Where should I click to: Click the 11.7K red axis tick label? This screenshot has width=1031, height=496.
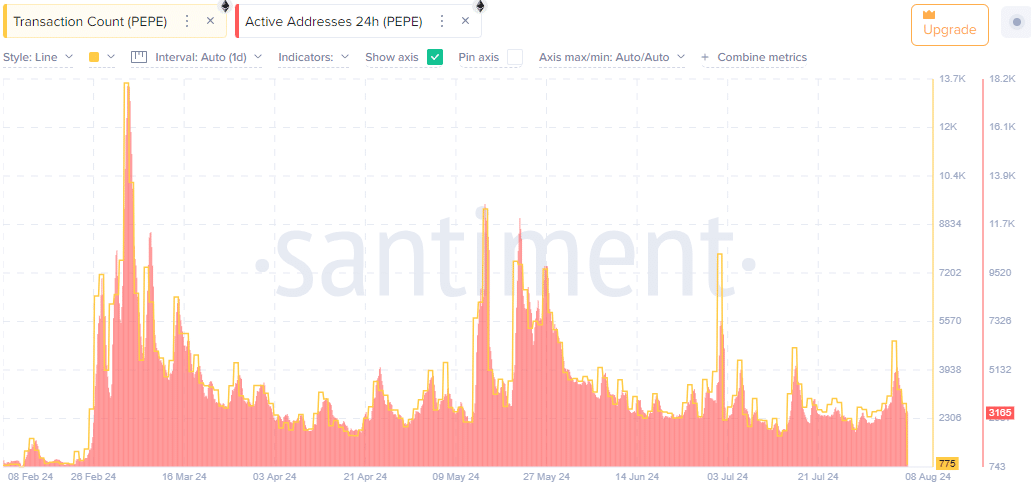pyautogui.click(x=1001, y=224)
